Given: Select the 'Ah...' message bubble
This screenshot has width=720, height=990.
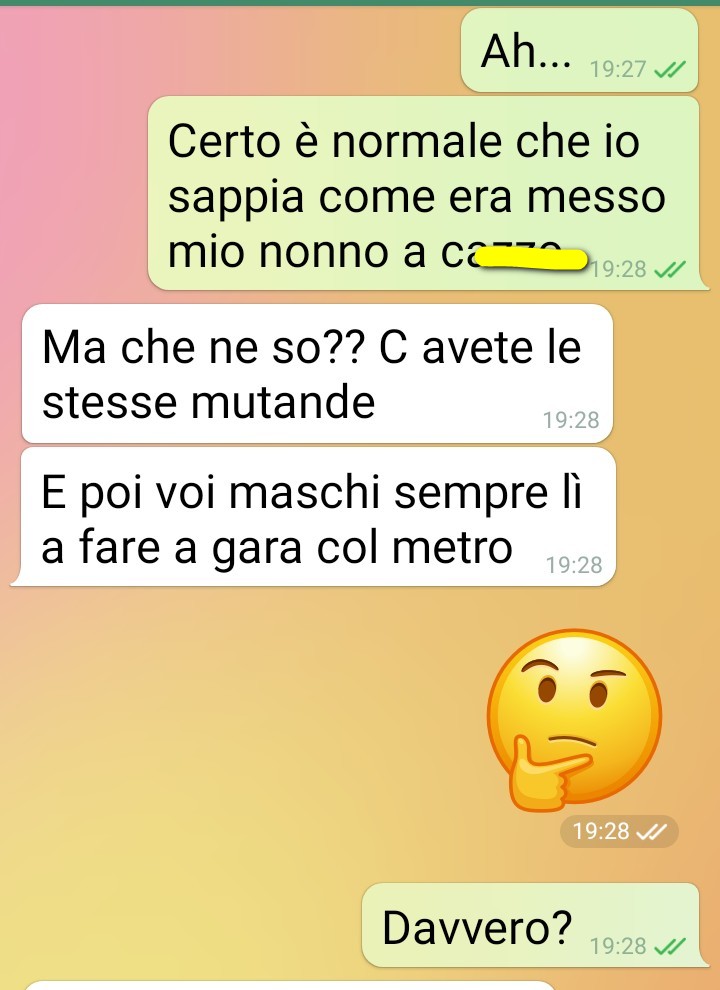Looking at the screenshot, I should coord(580,51).
